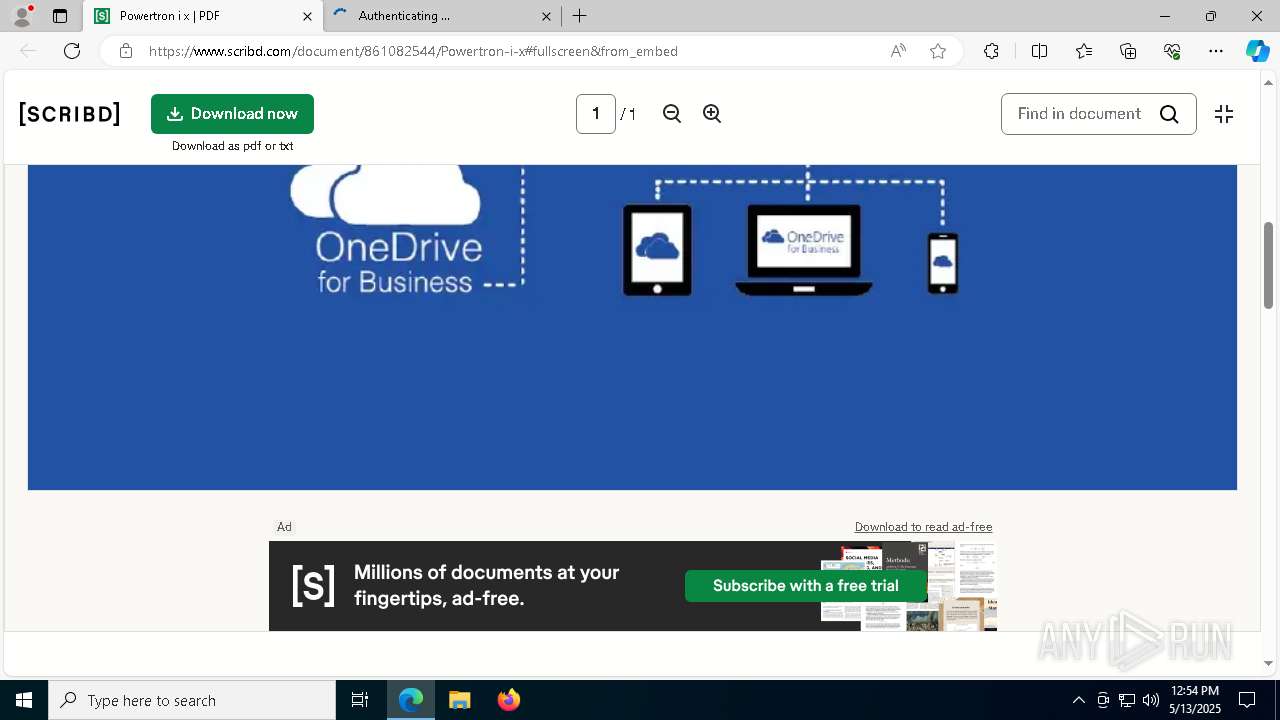Click the OneDrive for Business document image
This screenshot has width=1280, height=720.
[632, 327]
